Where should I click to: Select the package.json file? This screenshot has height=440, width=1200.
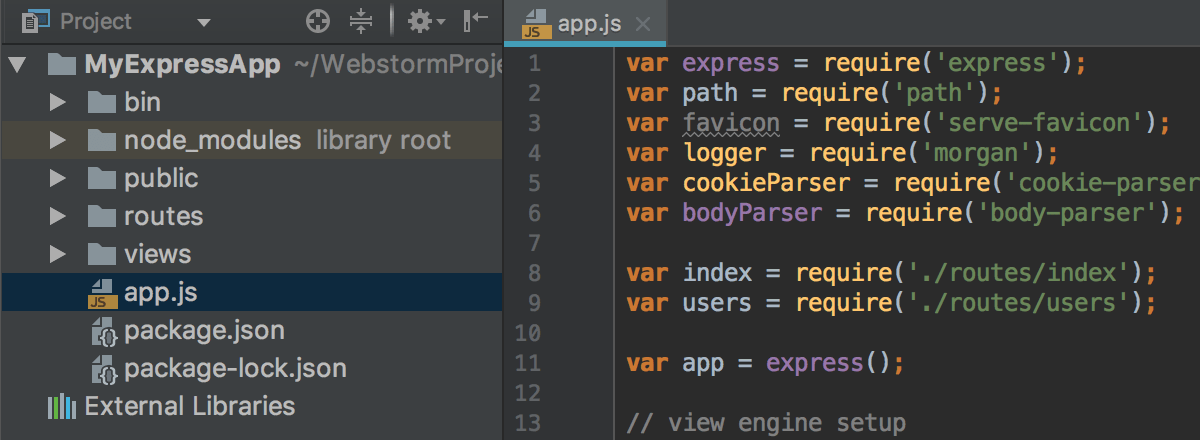(204, 331)
